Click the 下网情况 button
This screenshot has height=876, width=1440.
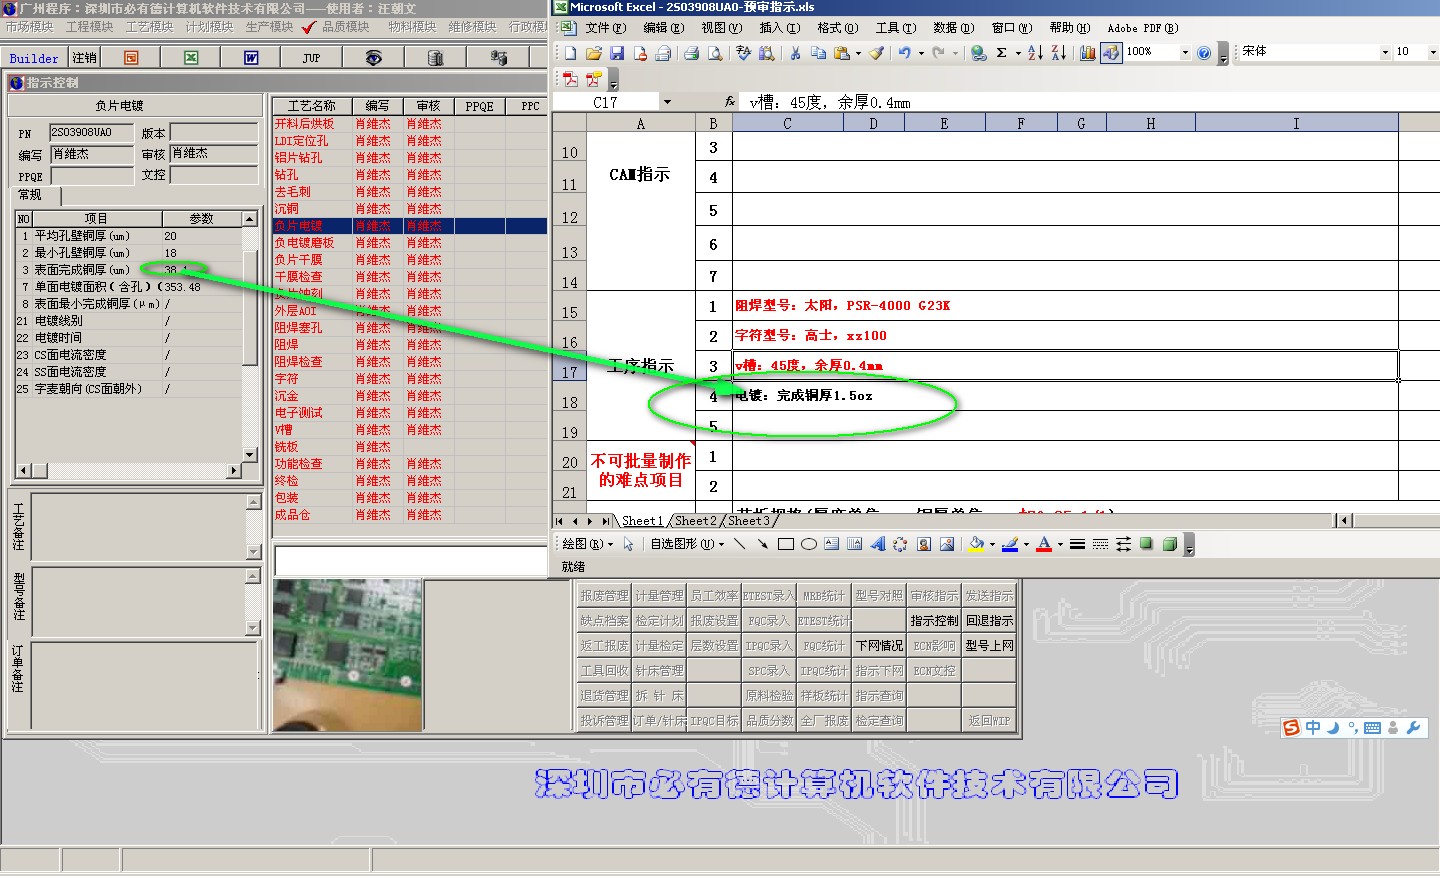click(879, 646)
